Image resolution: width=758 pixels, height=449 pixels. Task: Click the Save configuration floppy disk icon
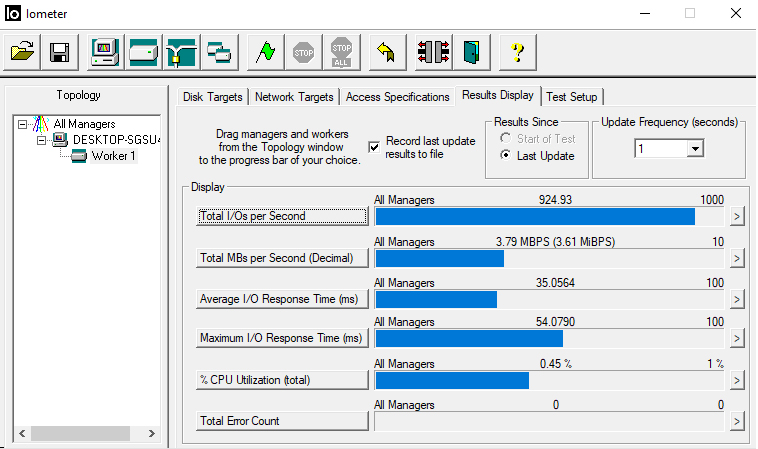point(59,51)
